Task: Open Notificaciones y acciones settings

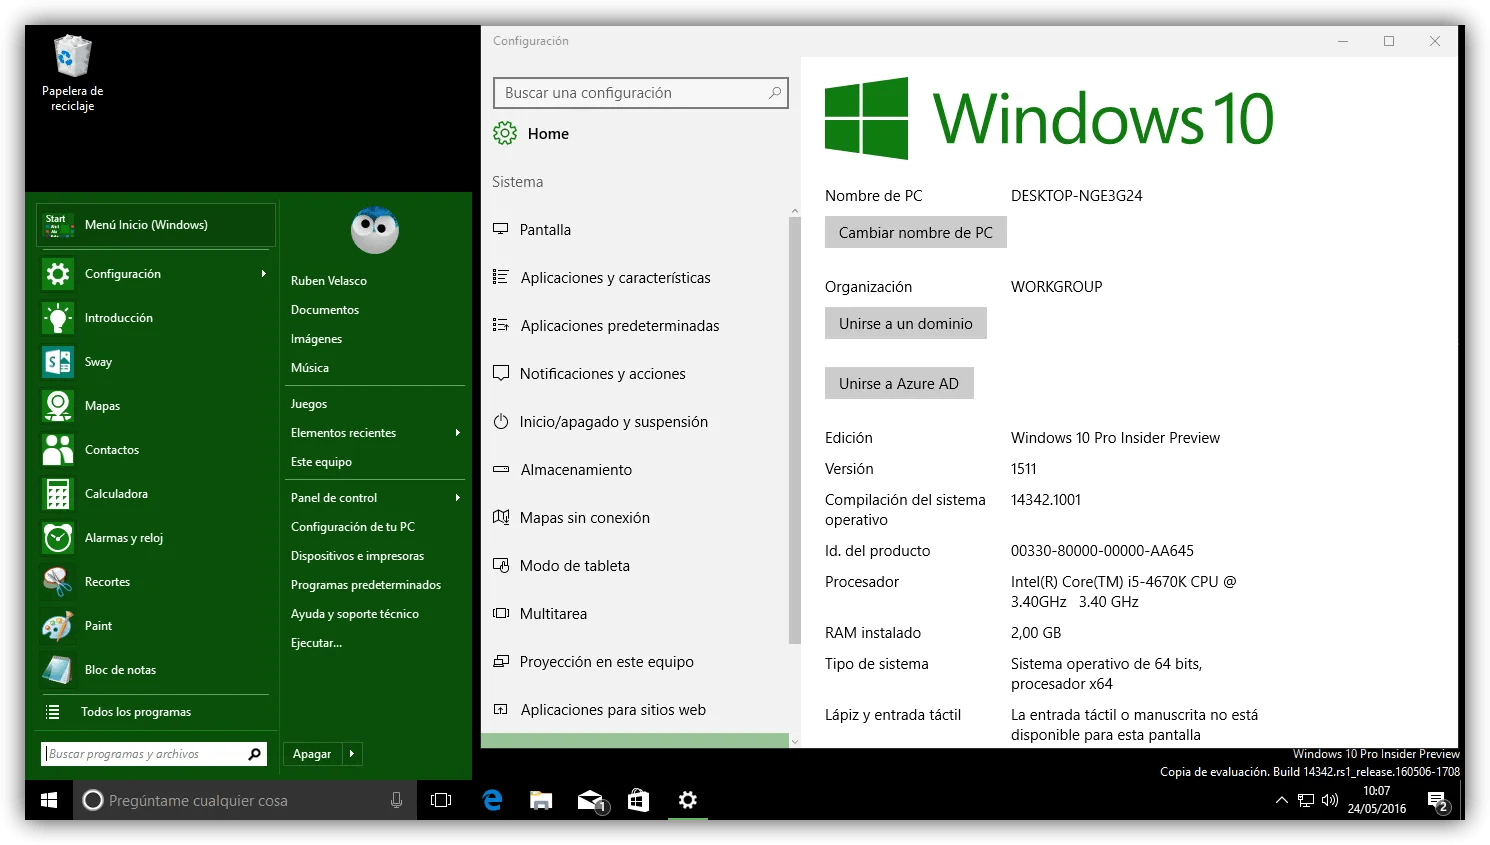Action: click(x=602, y=373)
